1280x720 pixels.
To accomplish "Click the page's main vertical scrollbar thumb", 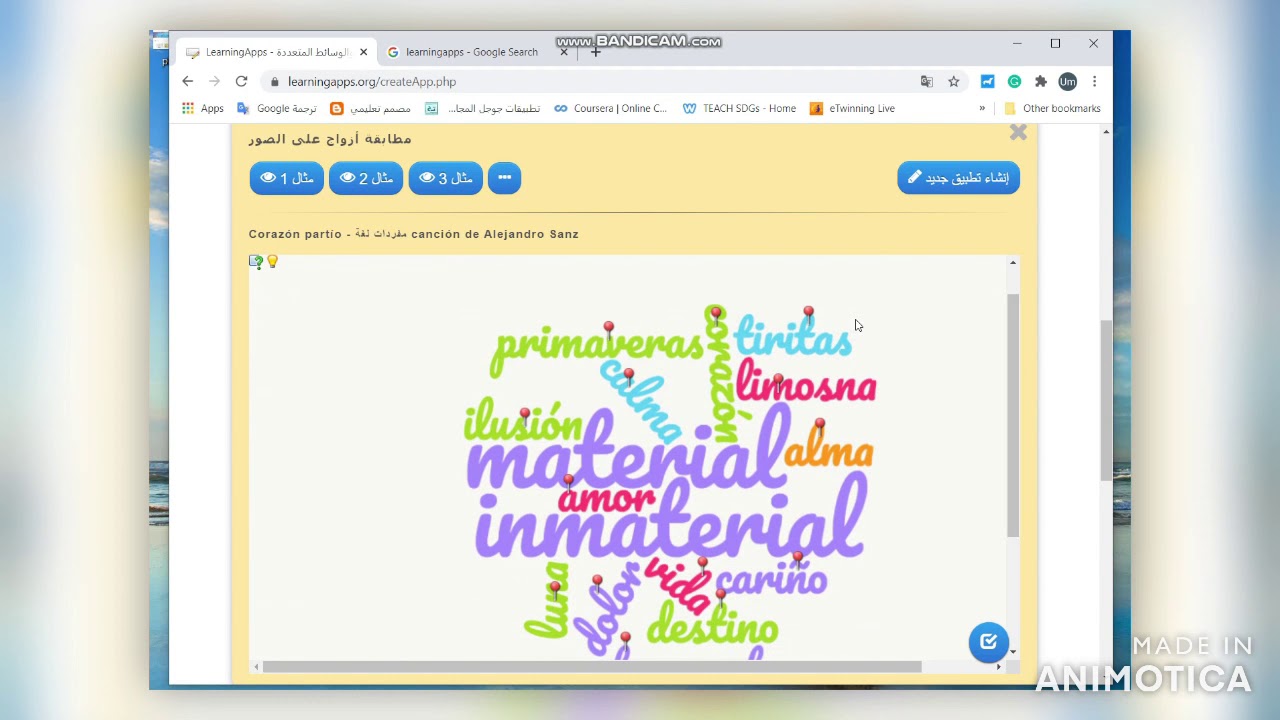I will 1106,400.
